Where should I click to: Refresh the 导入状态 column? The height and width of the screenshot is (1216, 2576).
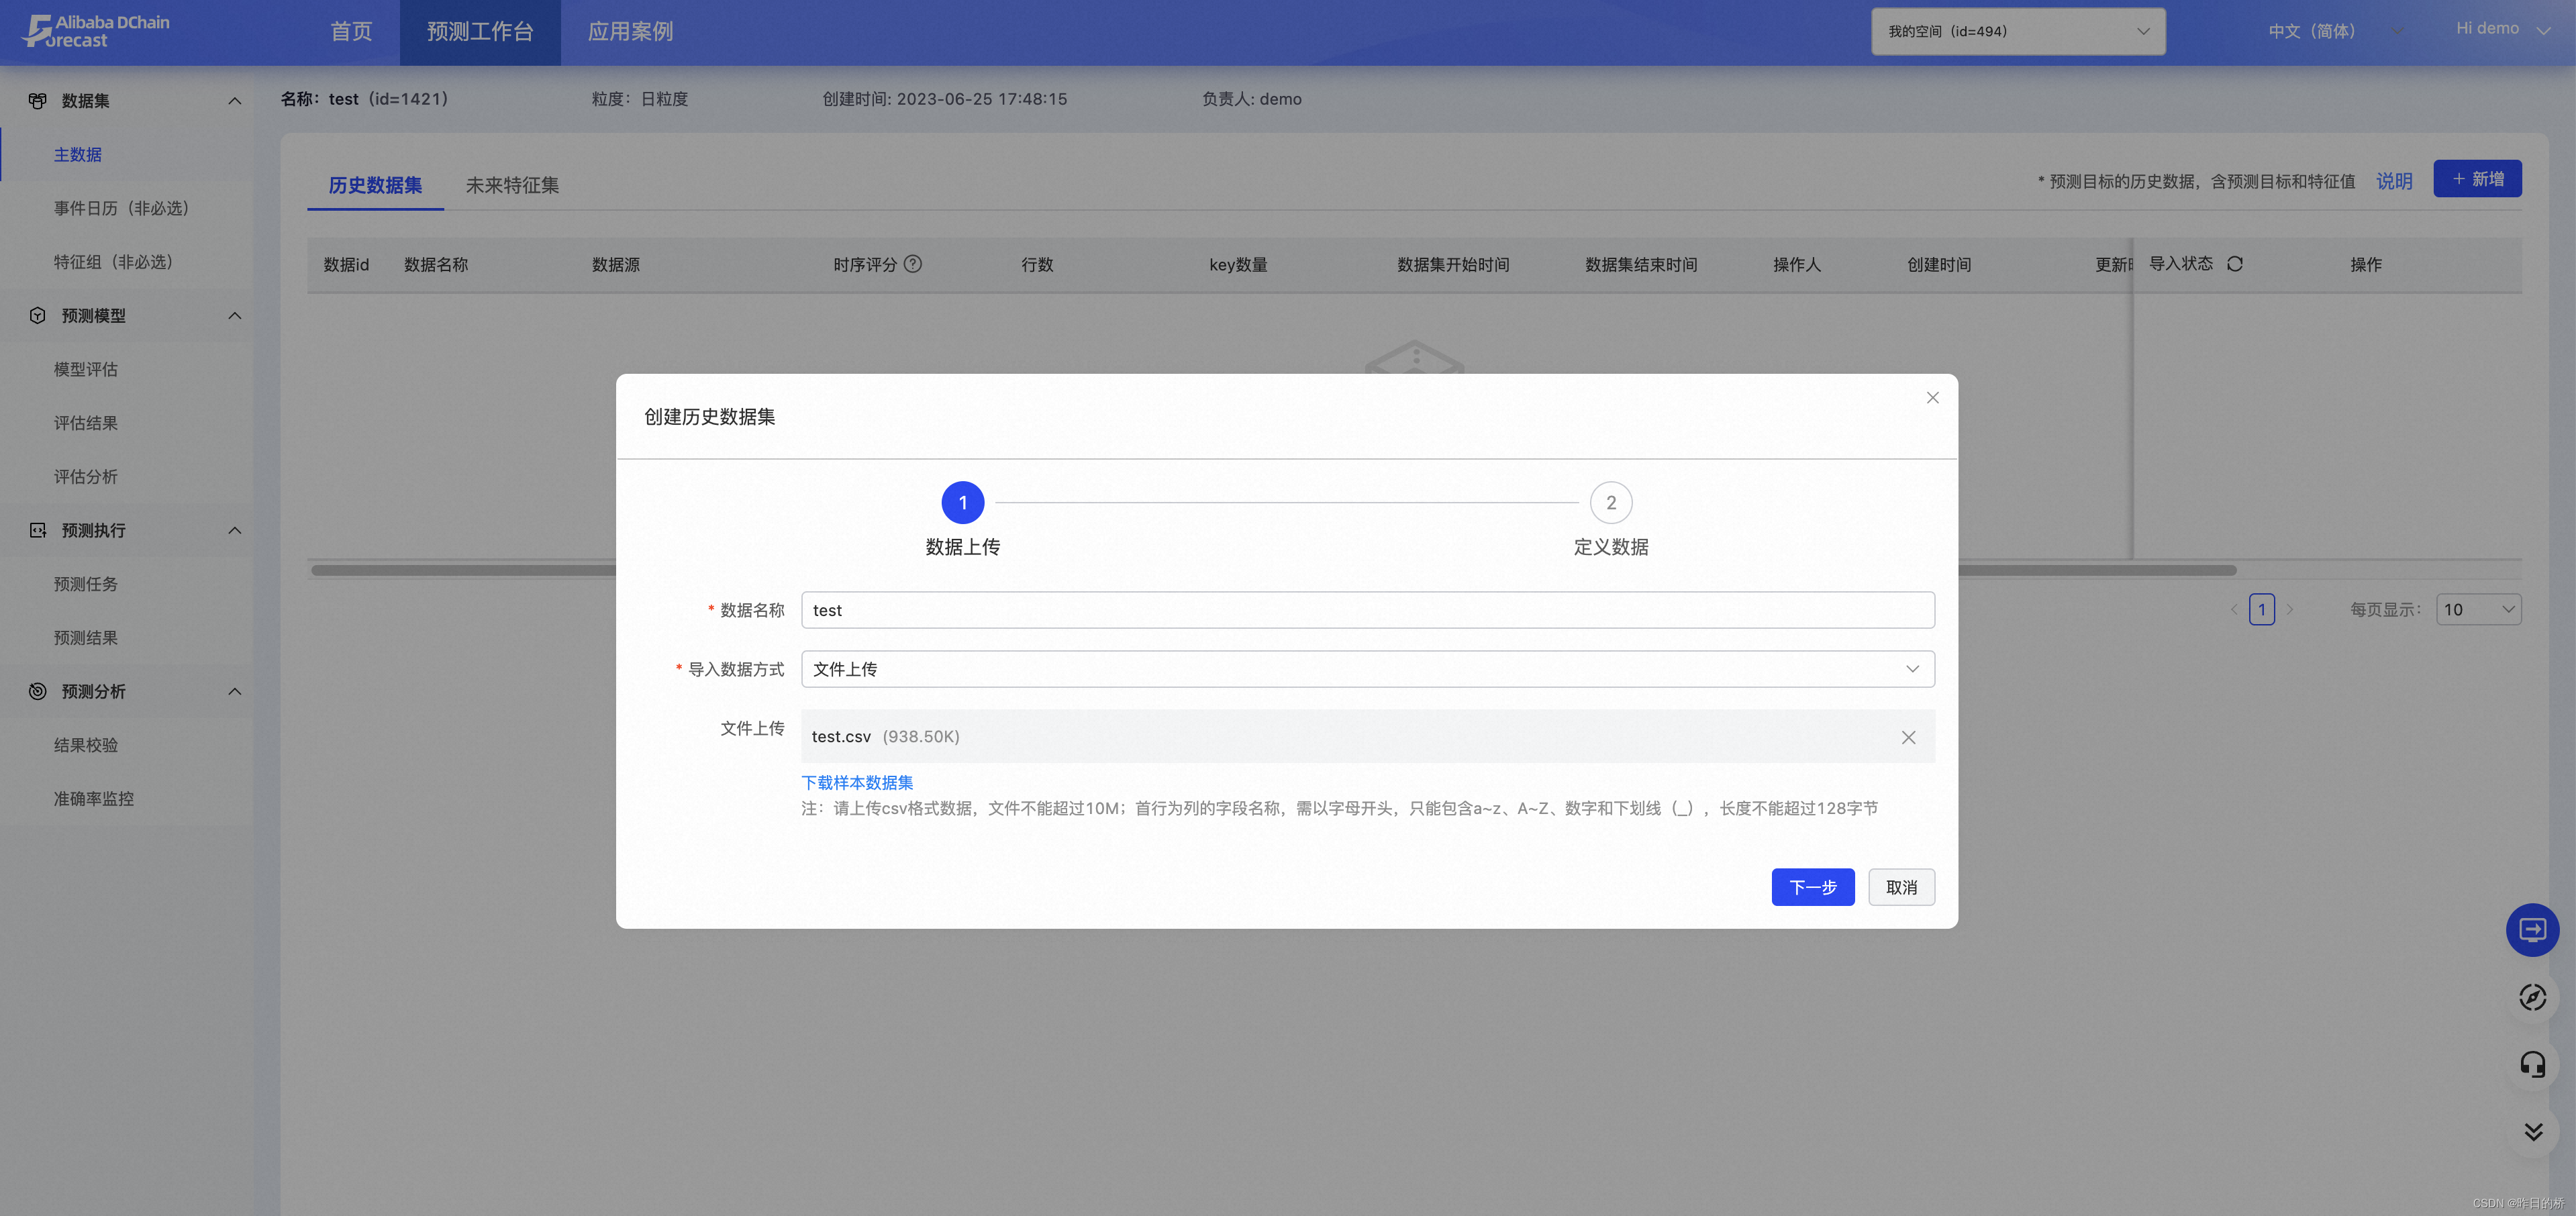point(2235,264)
